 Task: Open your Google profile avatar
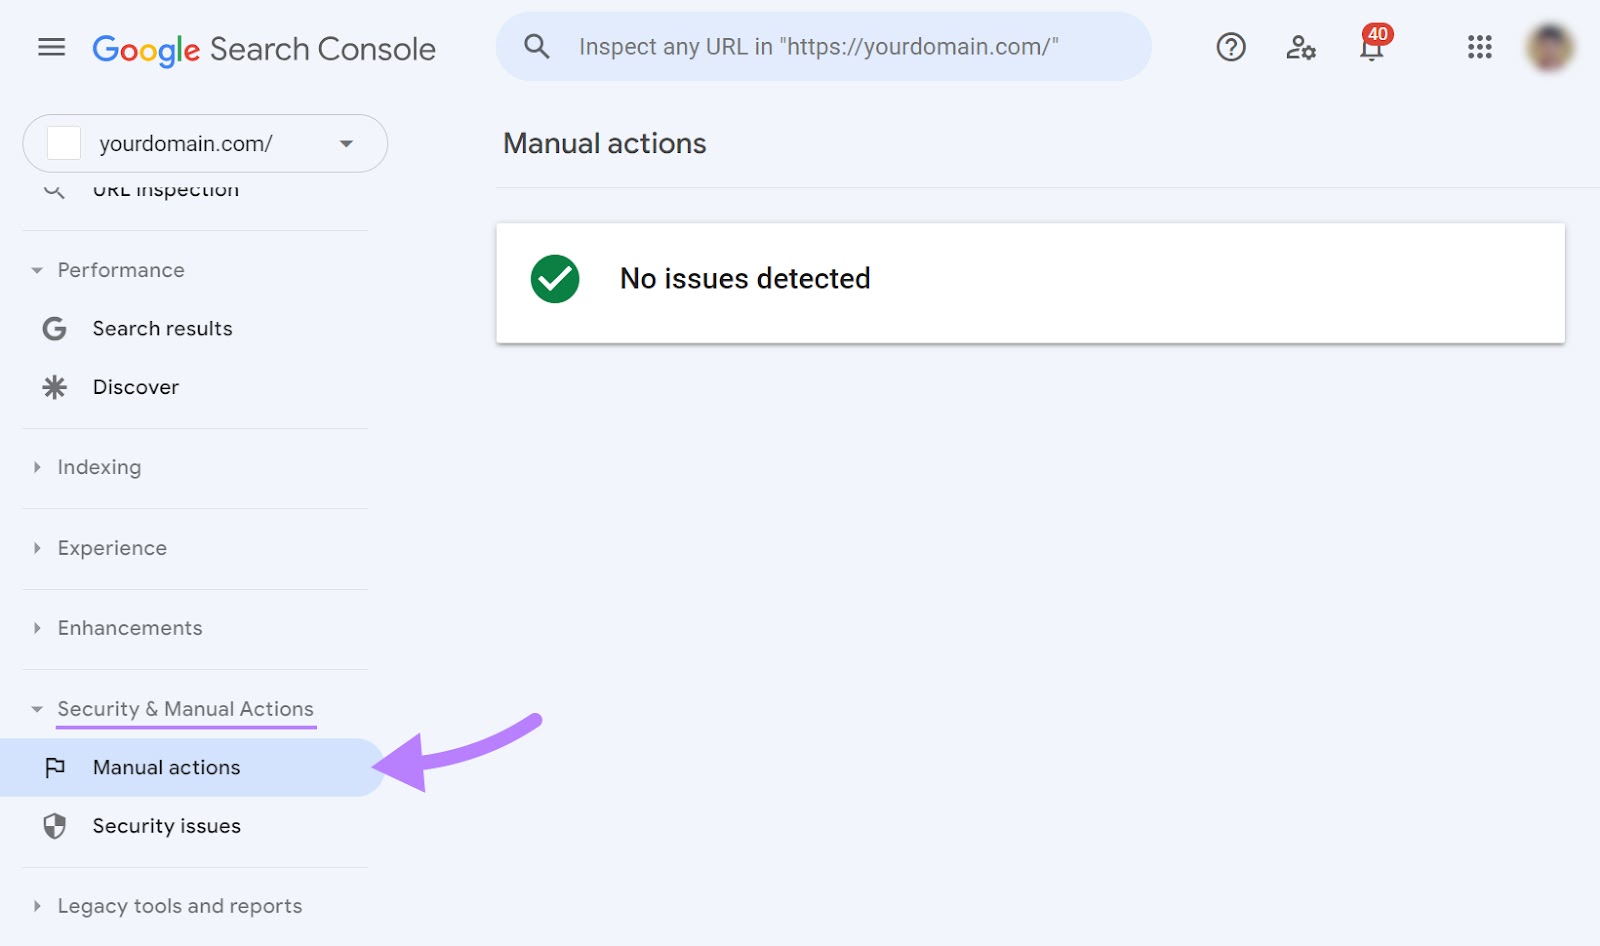1551,47
